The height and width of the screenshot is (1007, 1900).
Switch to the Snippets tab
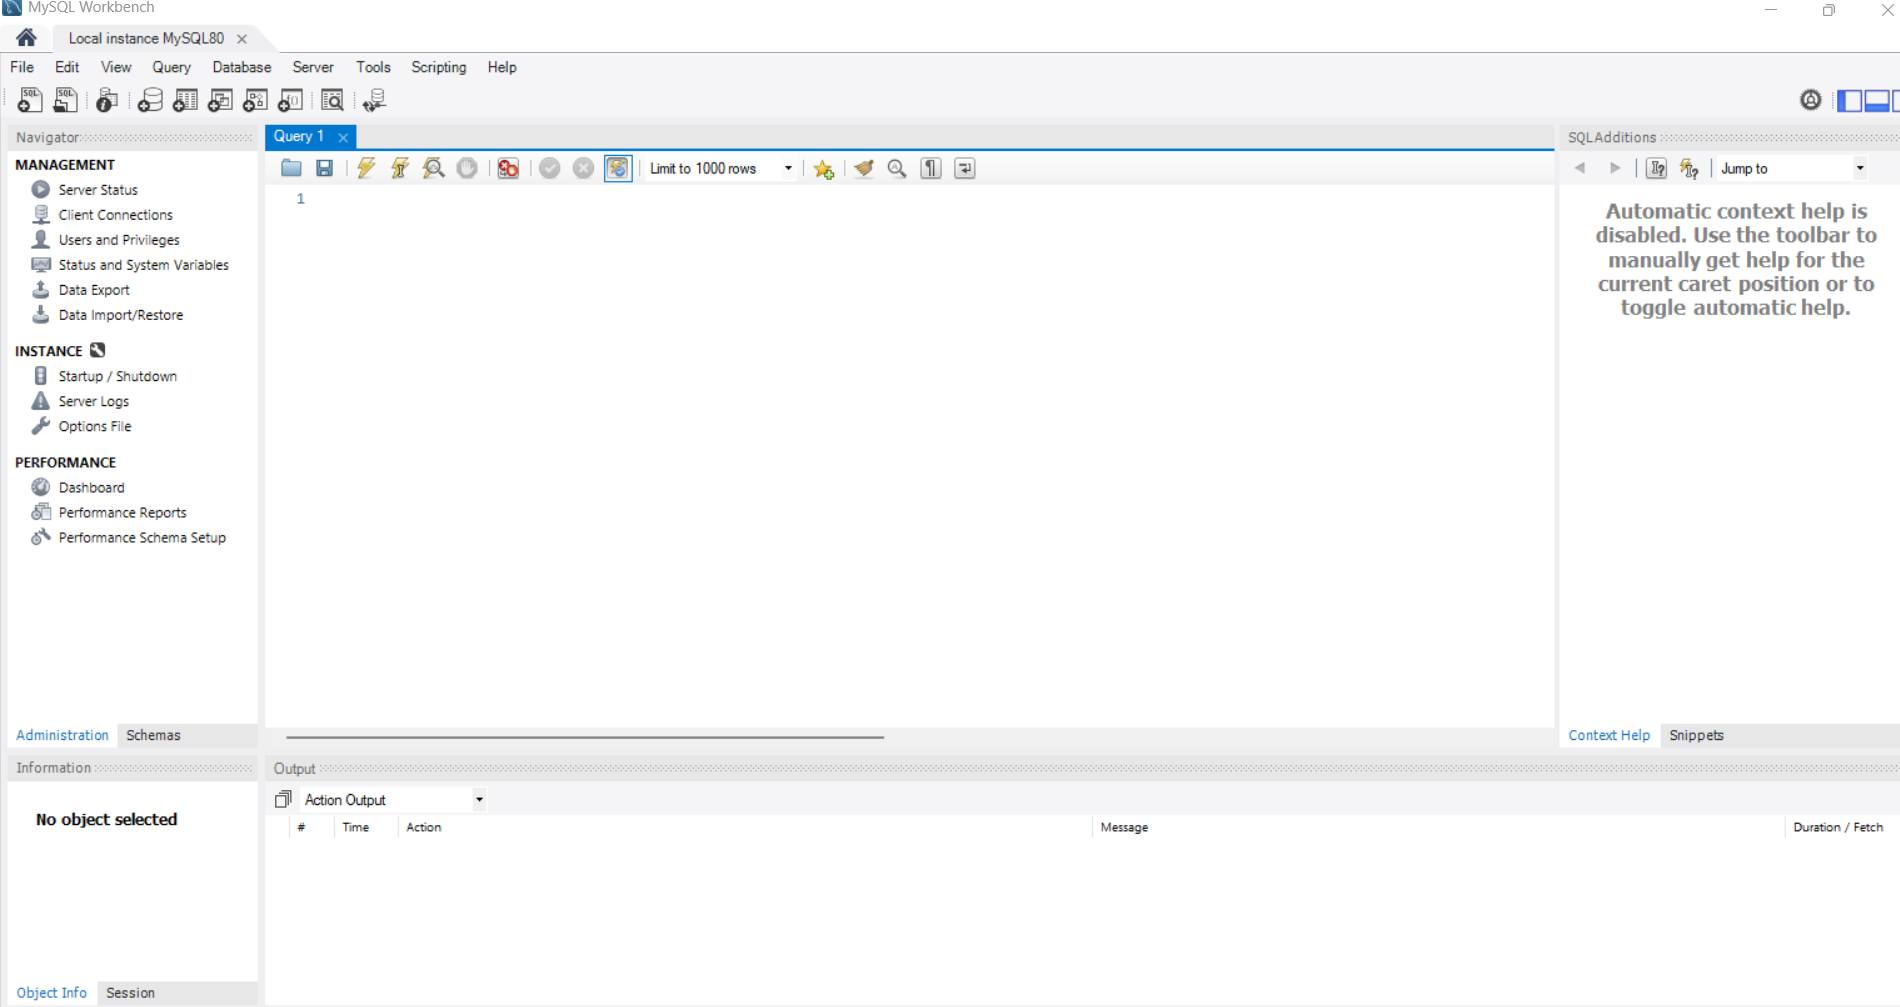click(1696, 735)
